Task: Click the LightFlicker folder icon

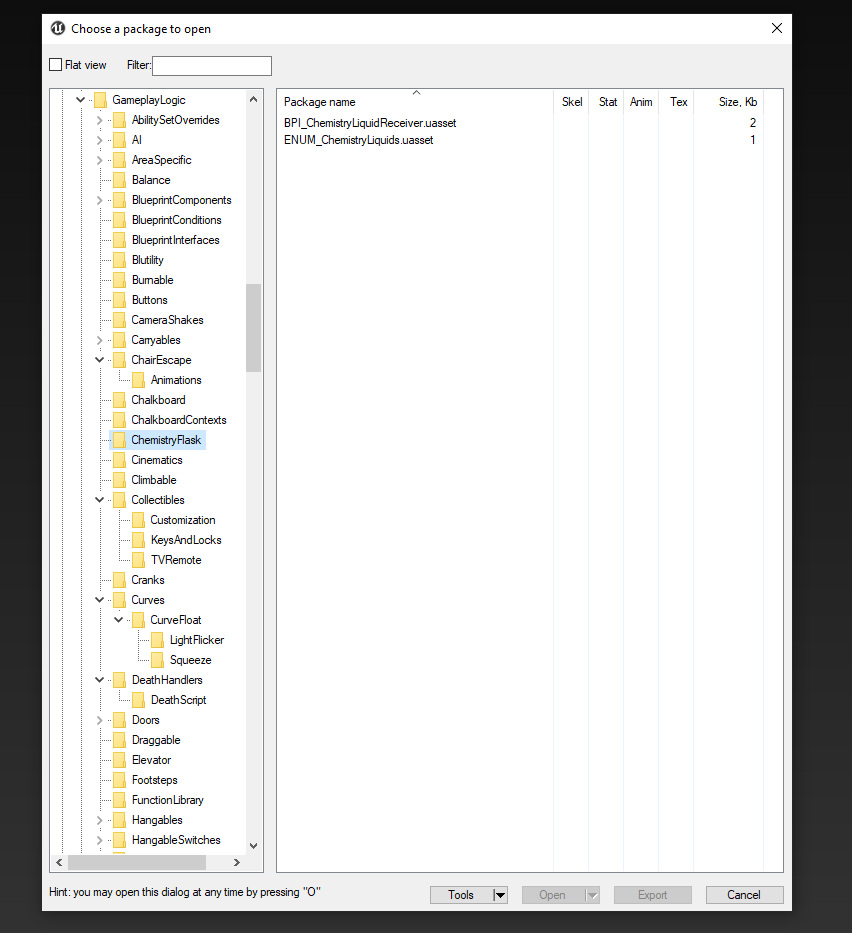Action: click(158, 640)
